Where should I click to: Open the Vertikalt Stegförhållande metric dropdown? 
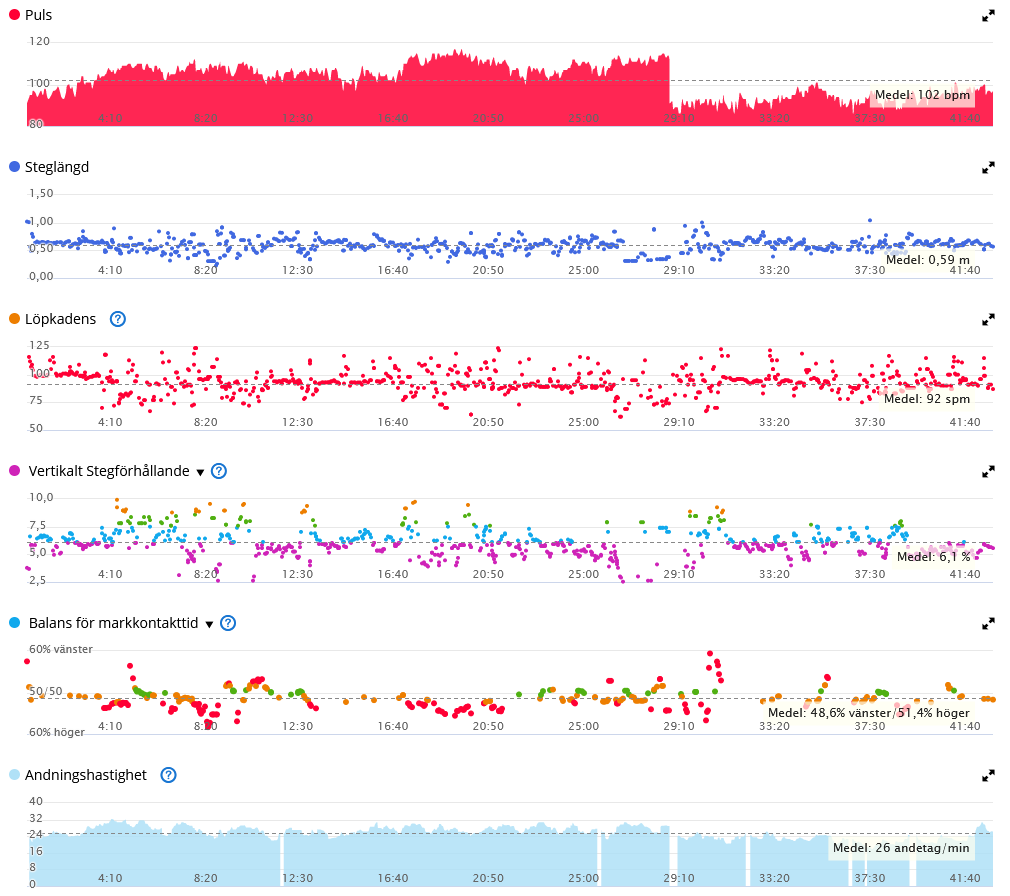point(200,472)
